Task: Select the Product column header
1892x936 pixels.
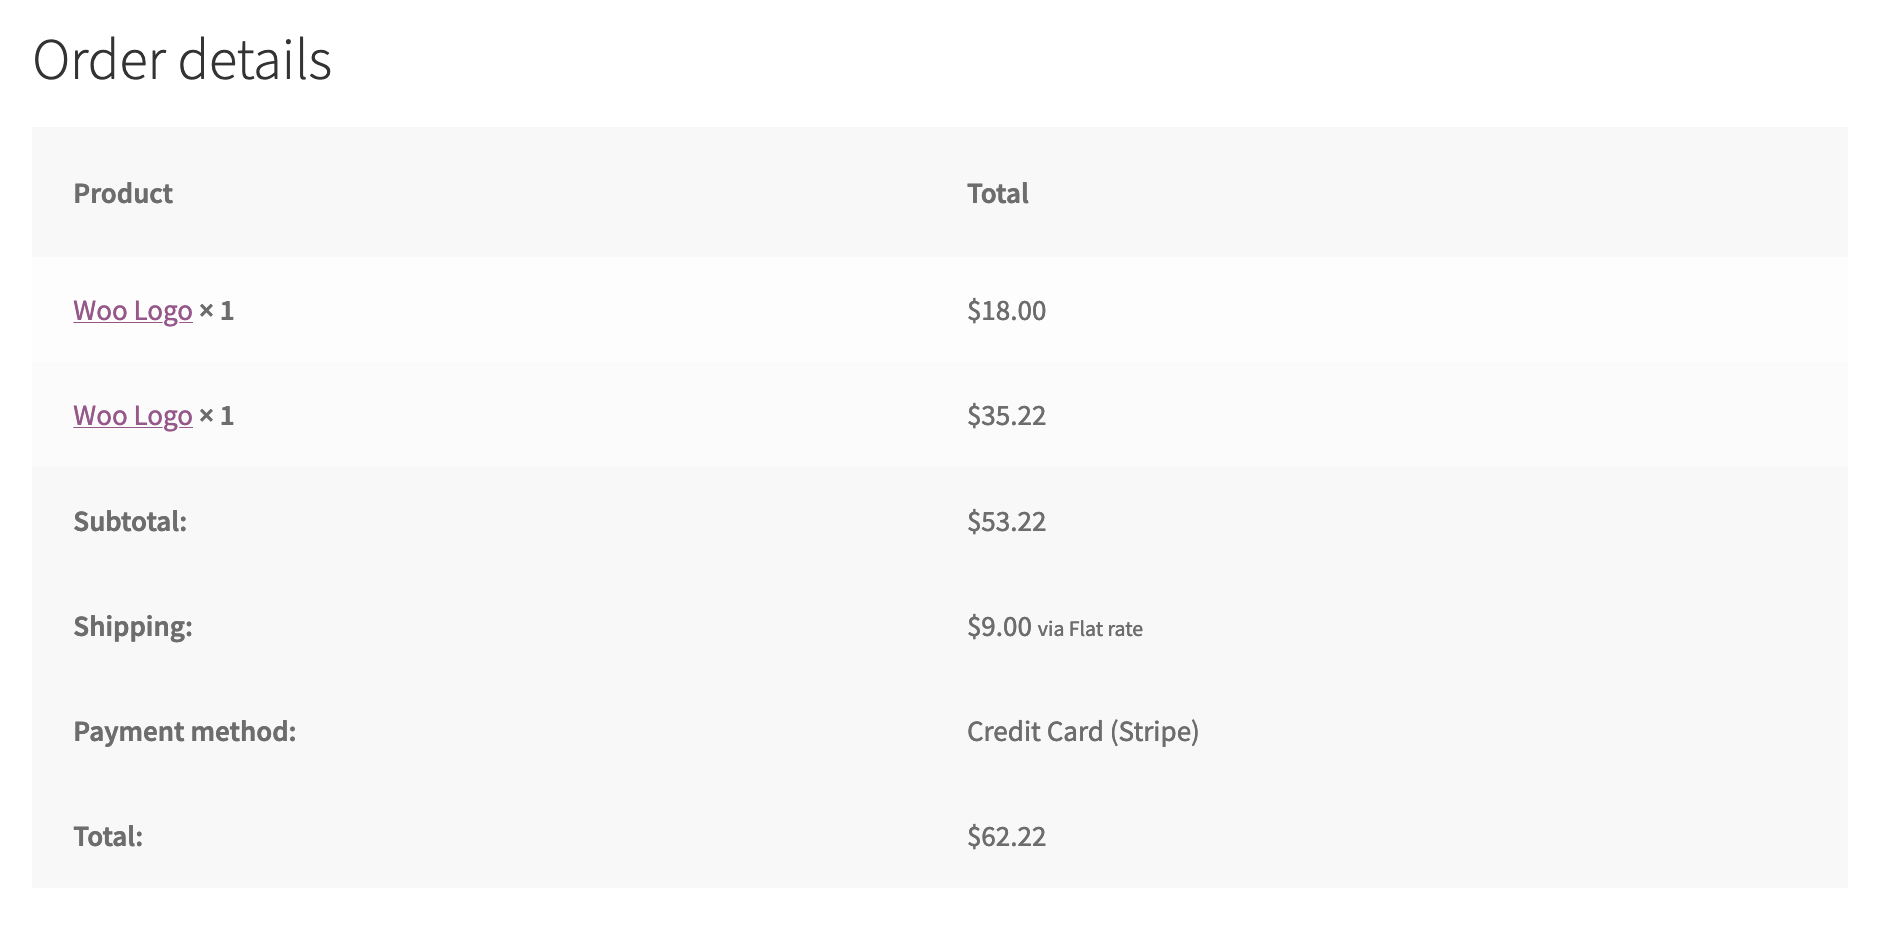Action: 122,193
